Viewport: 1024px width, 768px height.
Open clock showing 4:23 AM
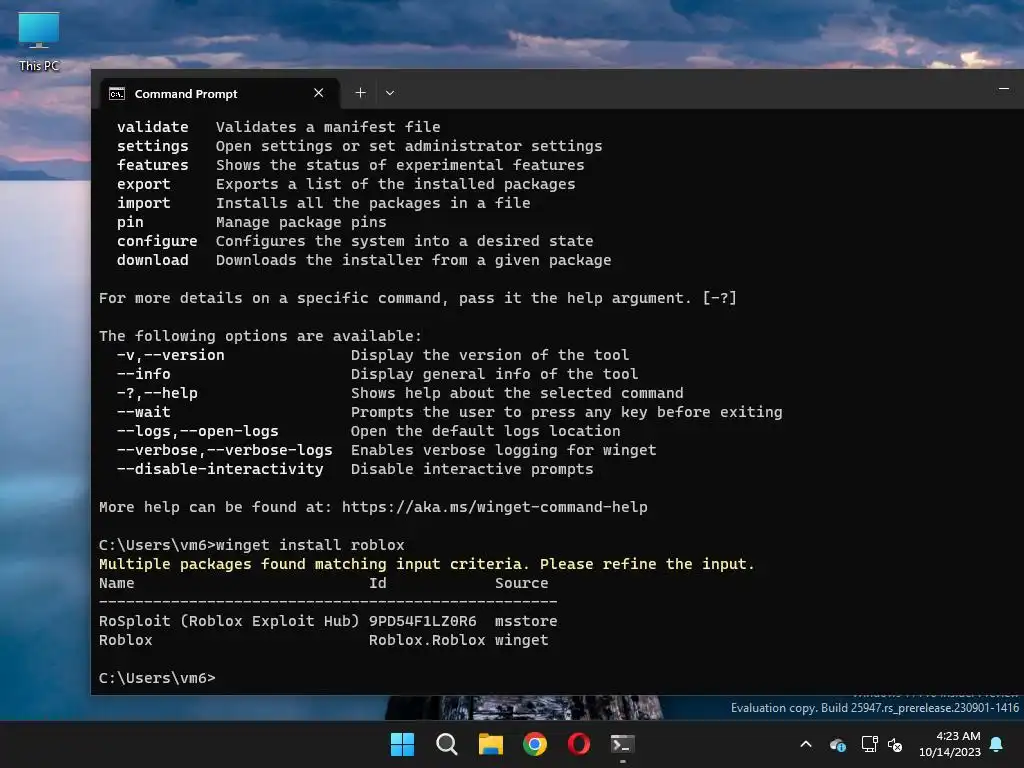(x=950, y=744)
